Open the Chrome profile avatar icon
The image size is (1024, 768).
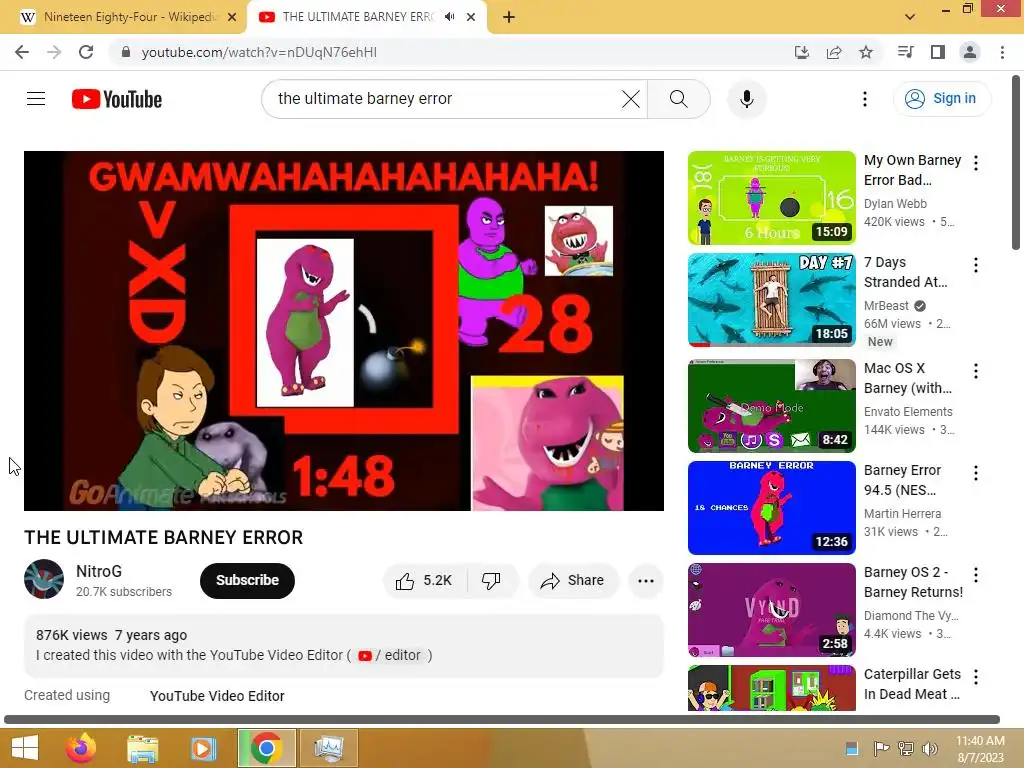[970, 52]
